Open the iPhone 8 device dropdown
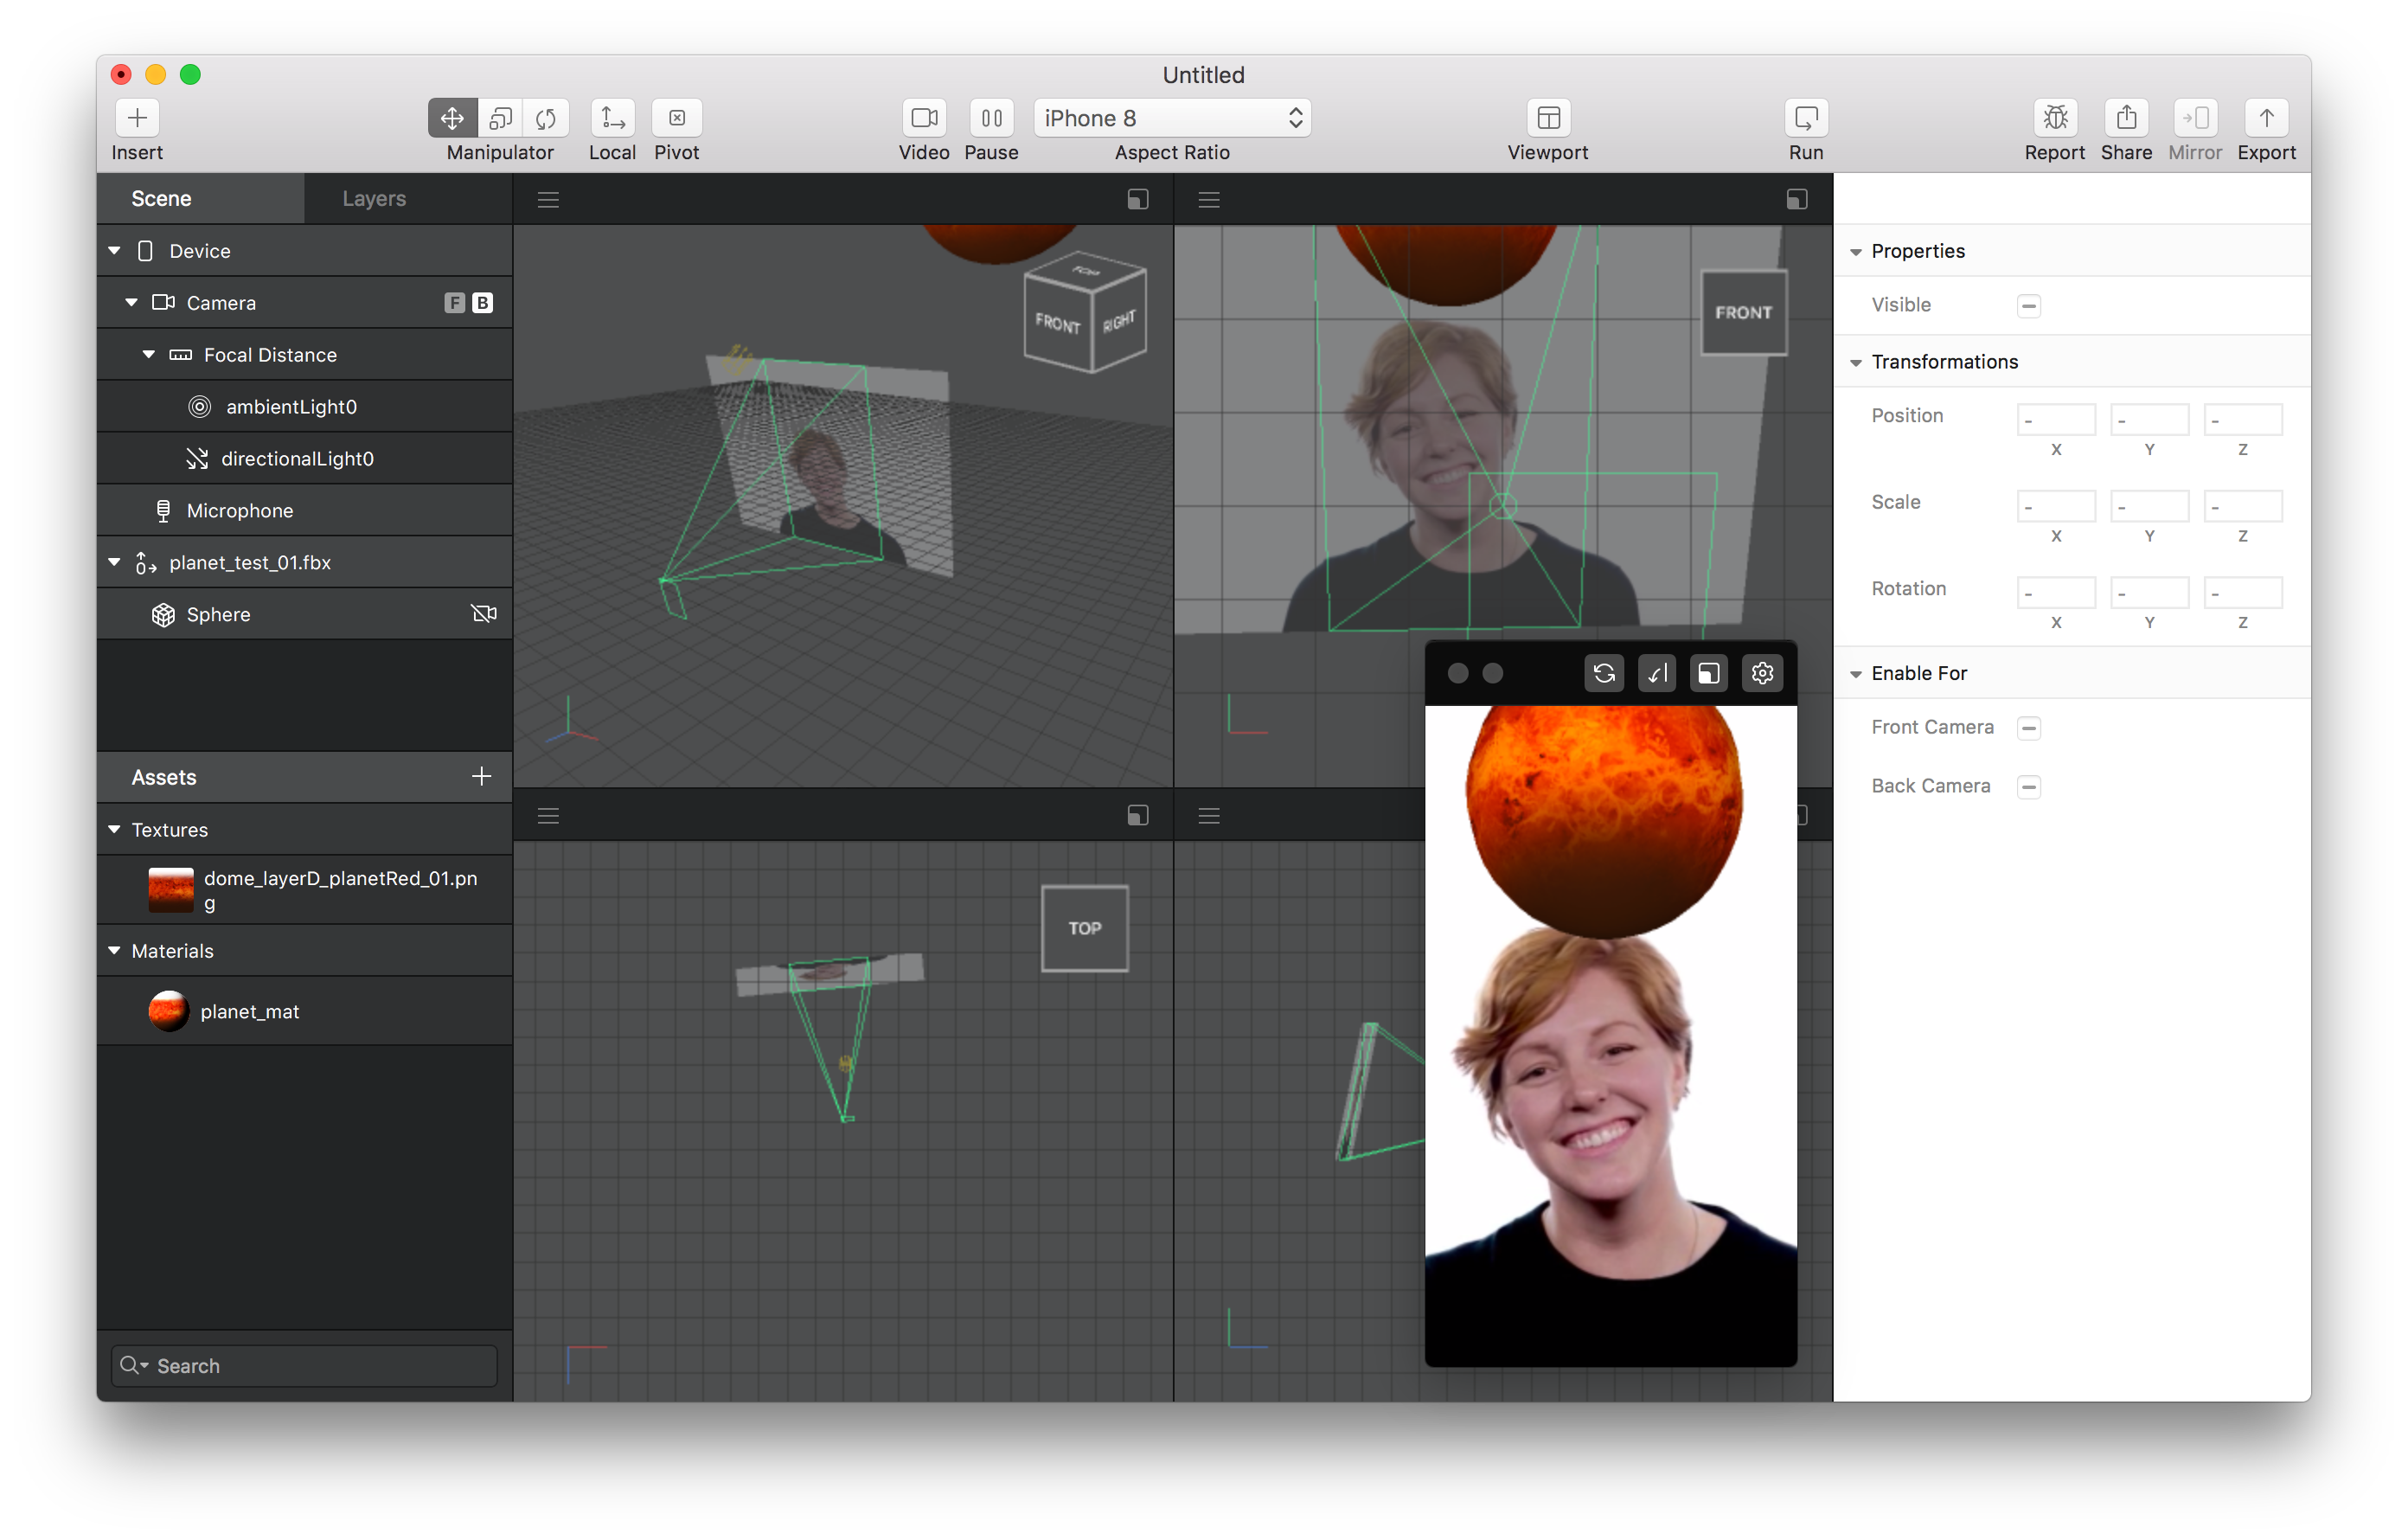This screenshot has width=2408, height=1540. tap(1171, 117)
